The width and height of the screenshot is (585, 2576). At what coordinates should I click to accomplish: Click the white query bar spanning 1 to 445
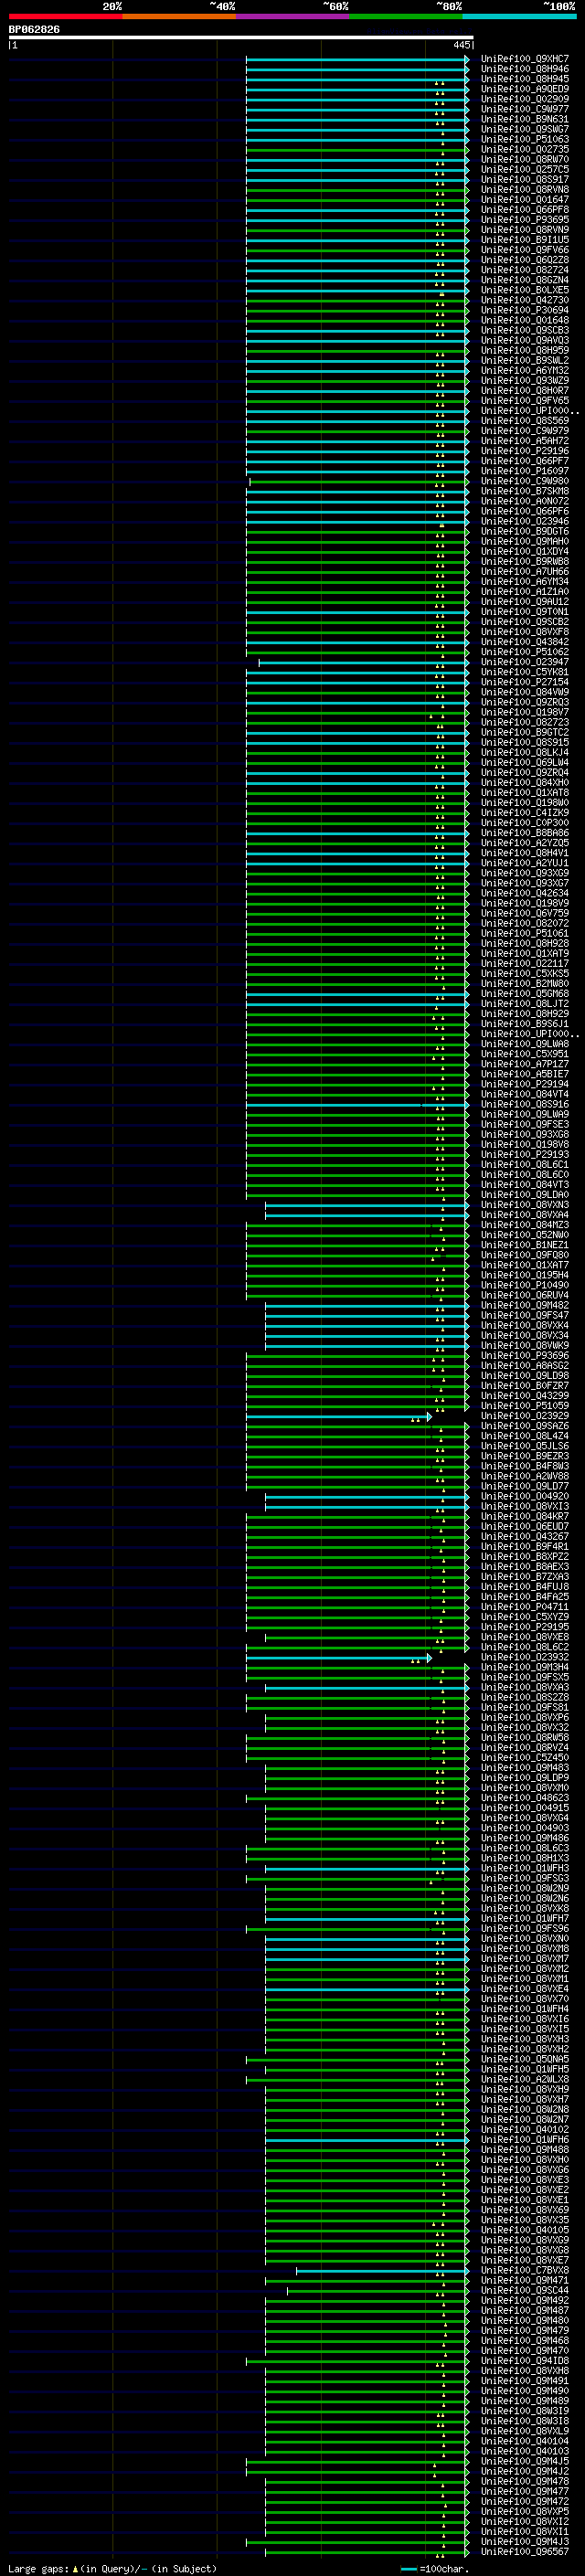tap(241, 38)
